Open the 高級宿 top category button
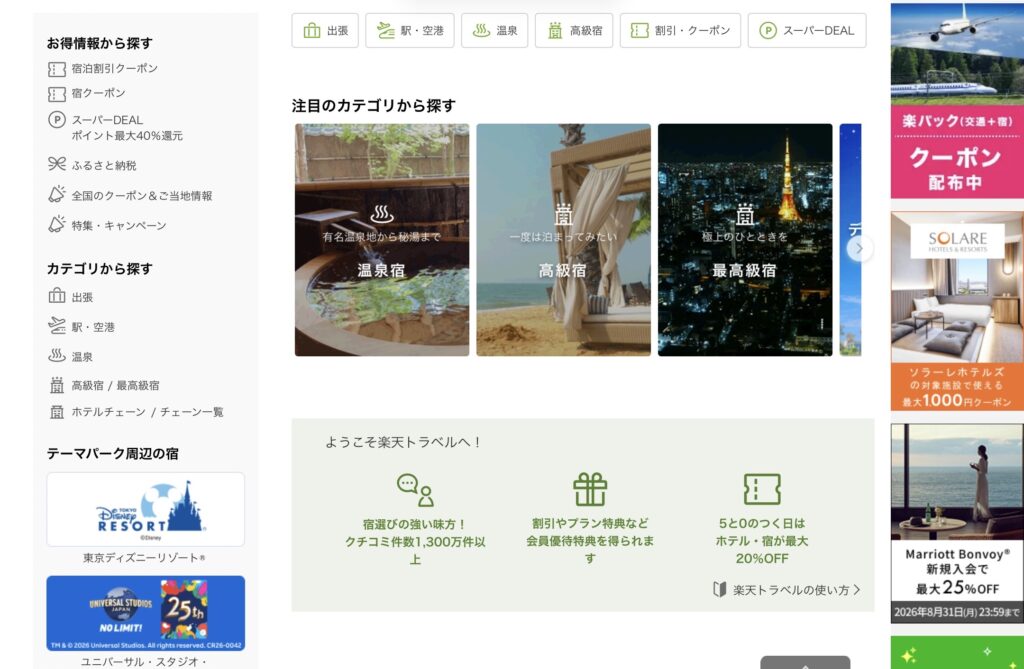Screen dimensions: 1024x669 (573, 31)
